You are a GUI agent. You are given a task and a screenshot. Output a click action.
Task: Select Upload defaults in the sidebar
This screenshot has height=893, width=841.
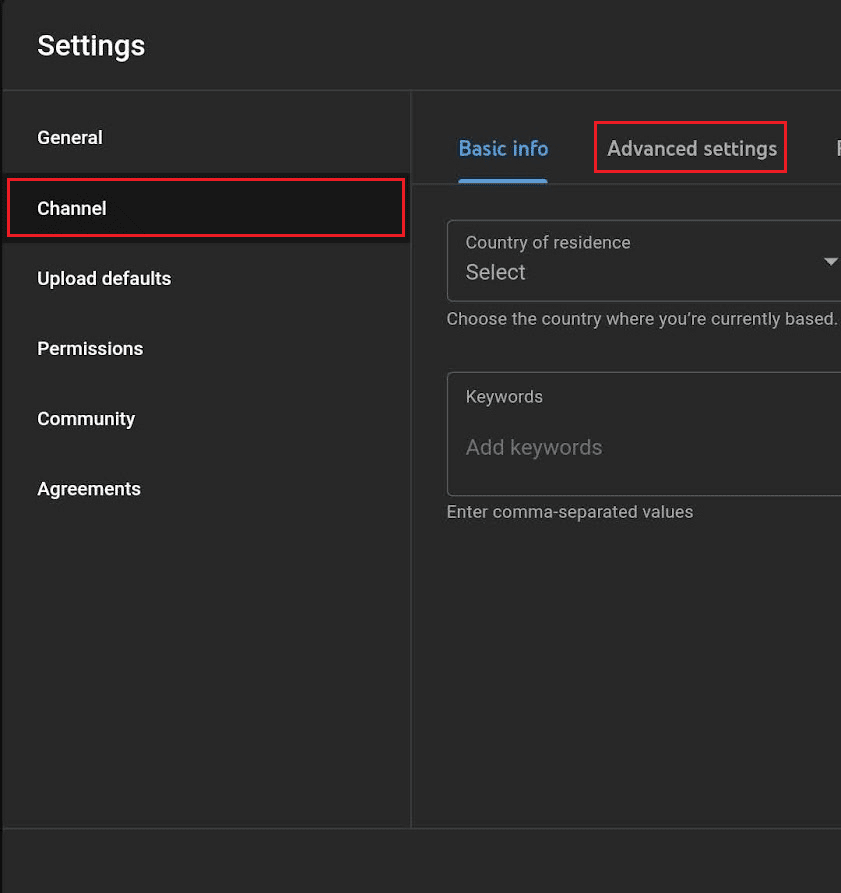[x=104, y=278]
